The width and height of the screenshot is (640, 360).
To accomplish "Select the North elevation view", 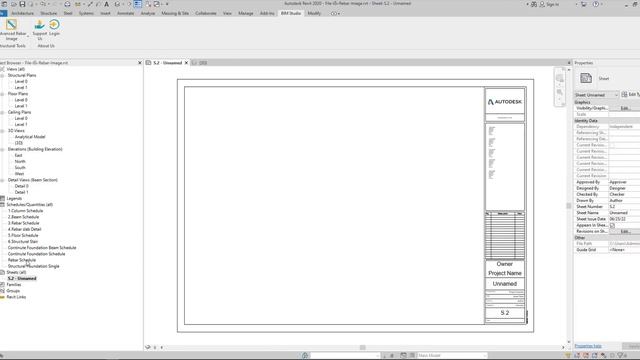I will [x=20, y=162].
